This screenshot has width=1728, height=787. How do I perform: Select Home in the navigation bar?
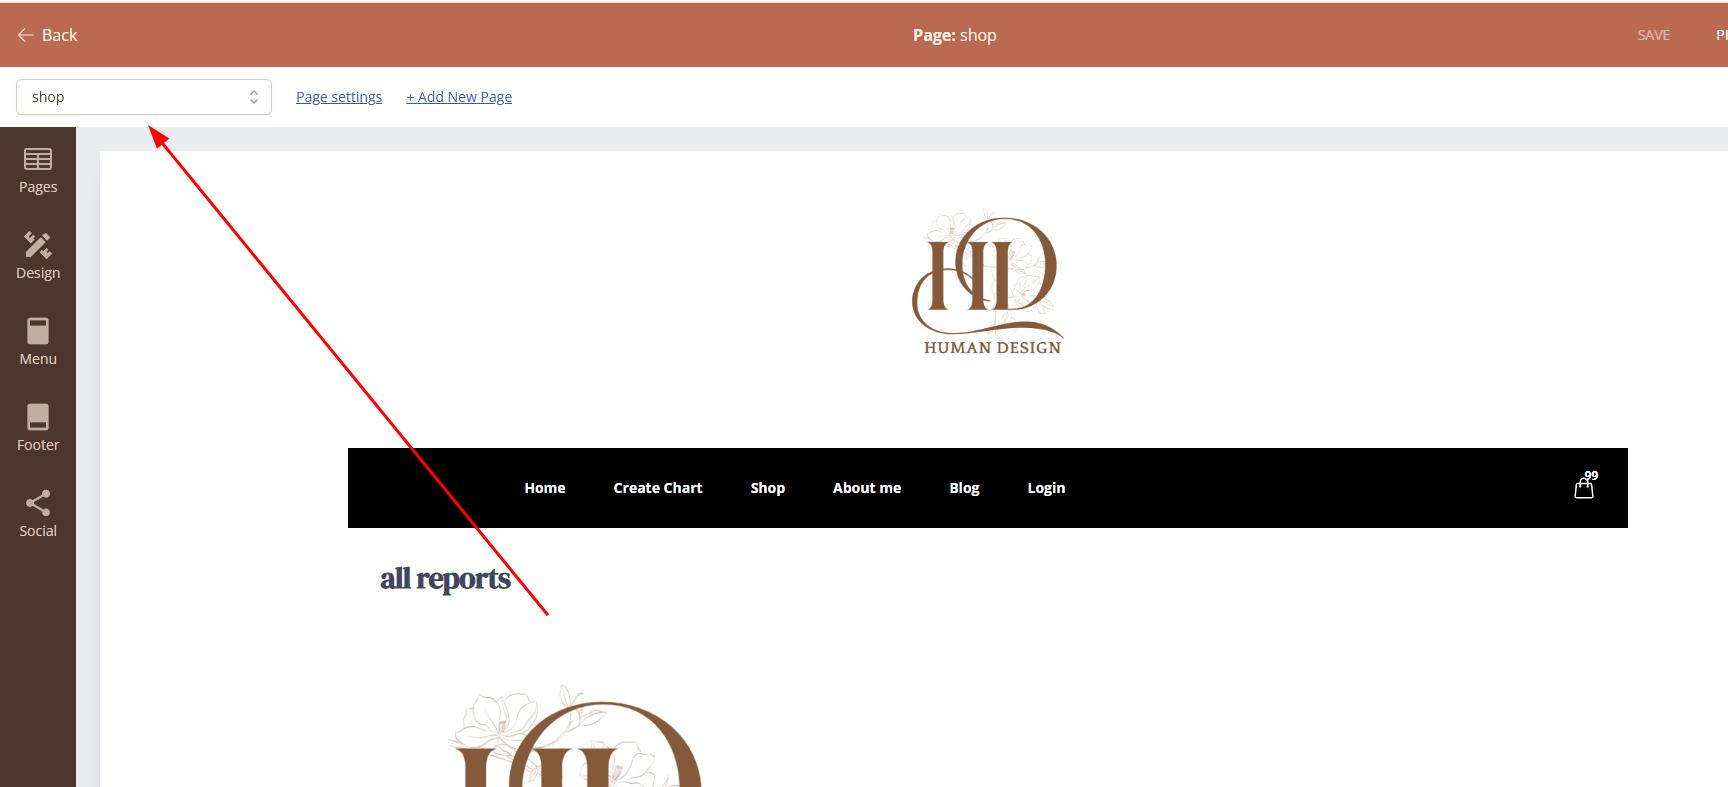click(x=545, y=488)
